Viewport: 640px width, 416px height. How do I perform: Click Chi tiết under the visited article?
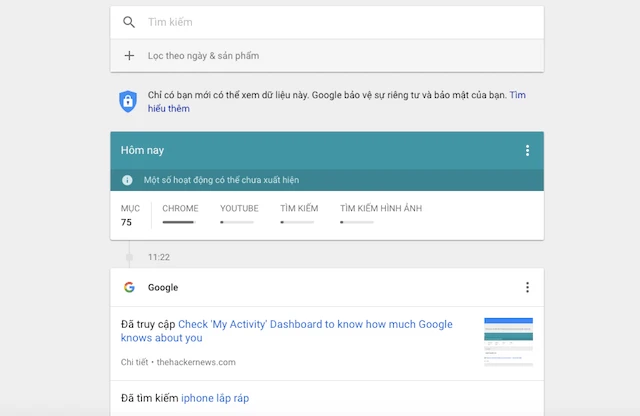pyautogui.click(x=134, y=362)
